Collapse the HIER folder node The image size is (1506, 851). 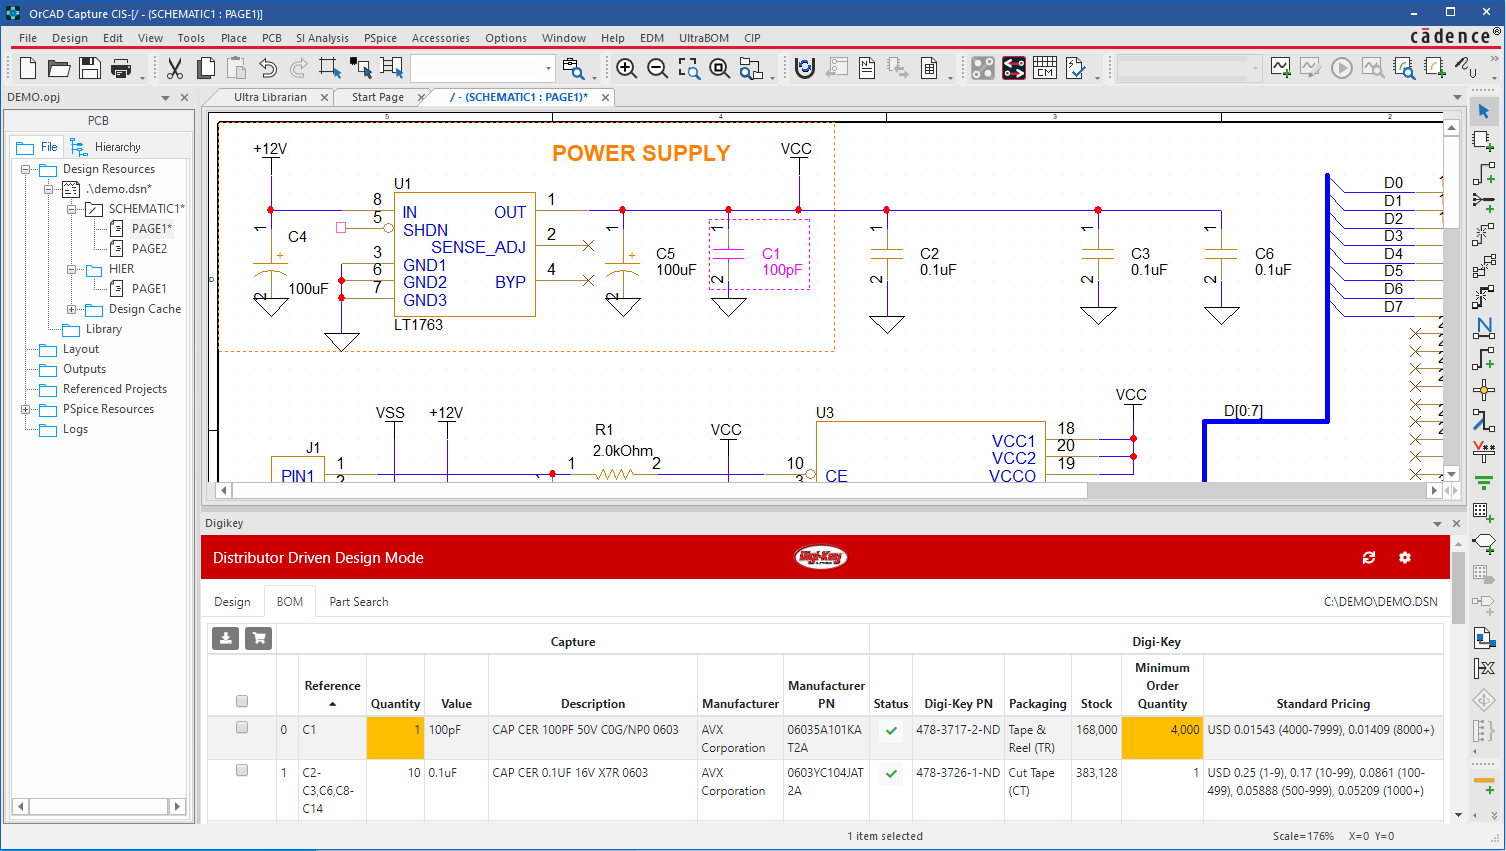(x=71, y=269)
